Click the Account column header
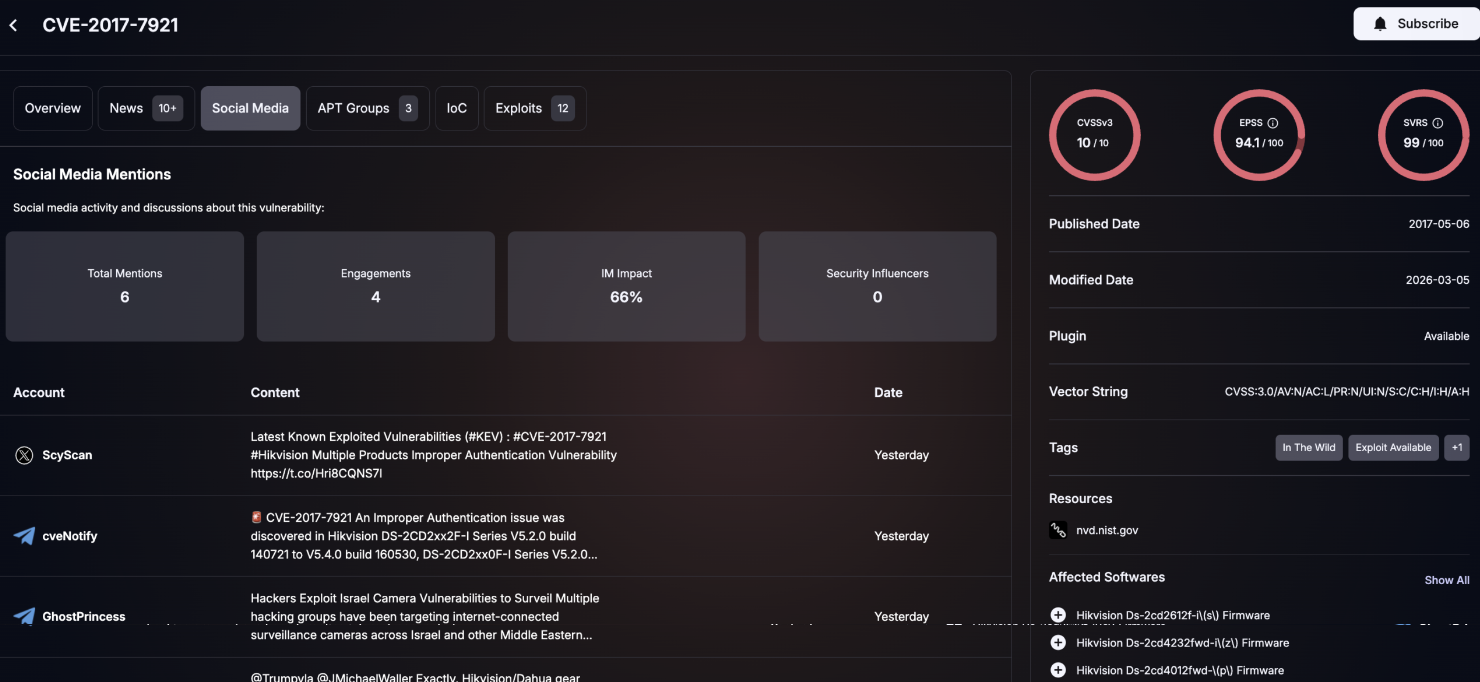This screenshot has width=1480, height=682. pyautogui.click(x=39, y=393)
